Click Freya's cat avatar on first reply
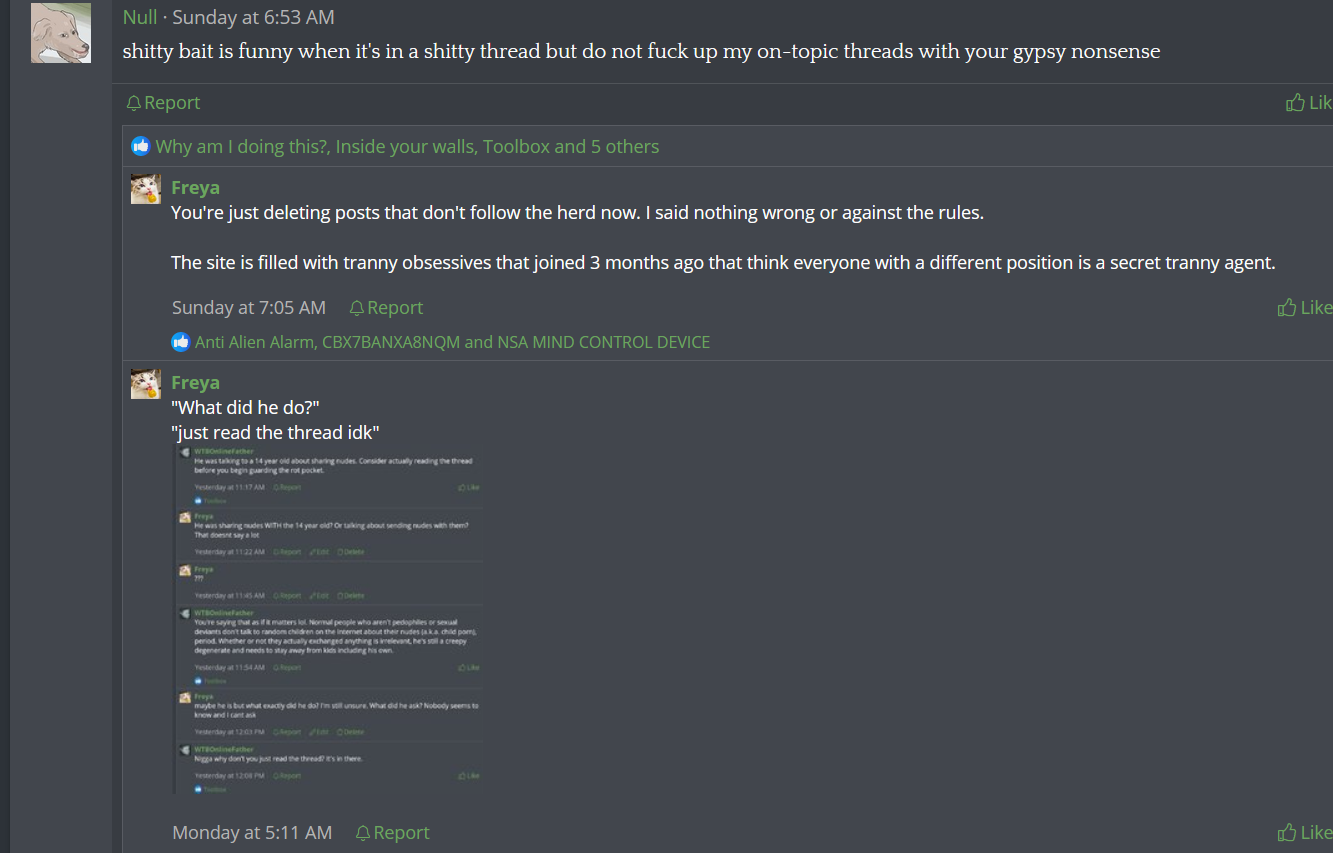Screen dimensions: 1333x853 [146, 188]
